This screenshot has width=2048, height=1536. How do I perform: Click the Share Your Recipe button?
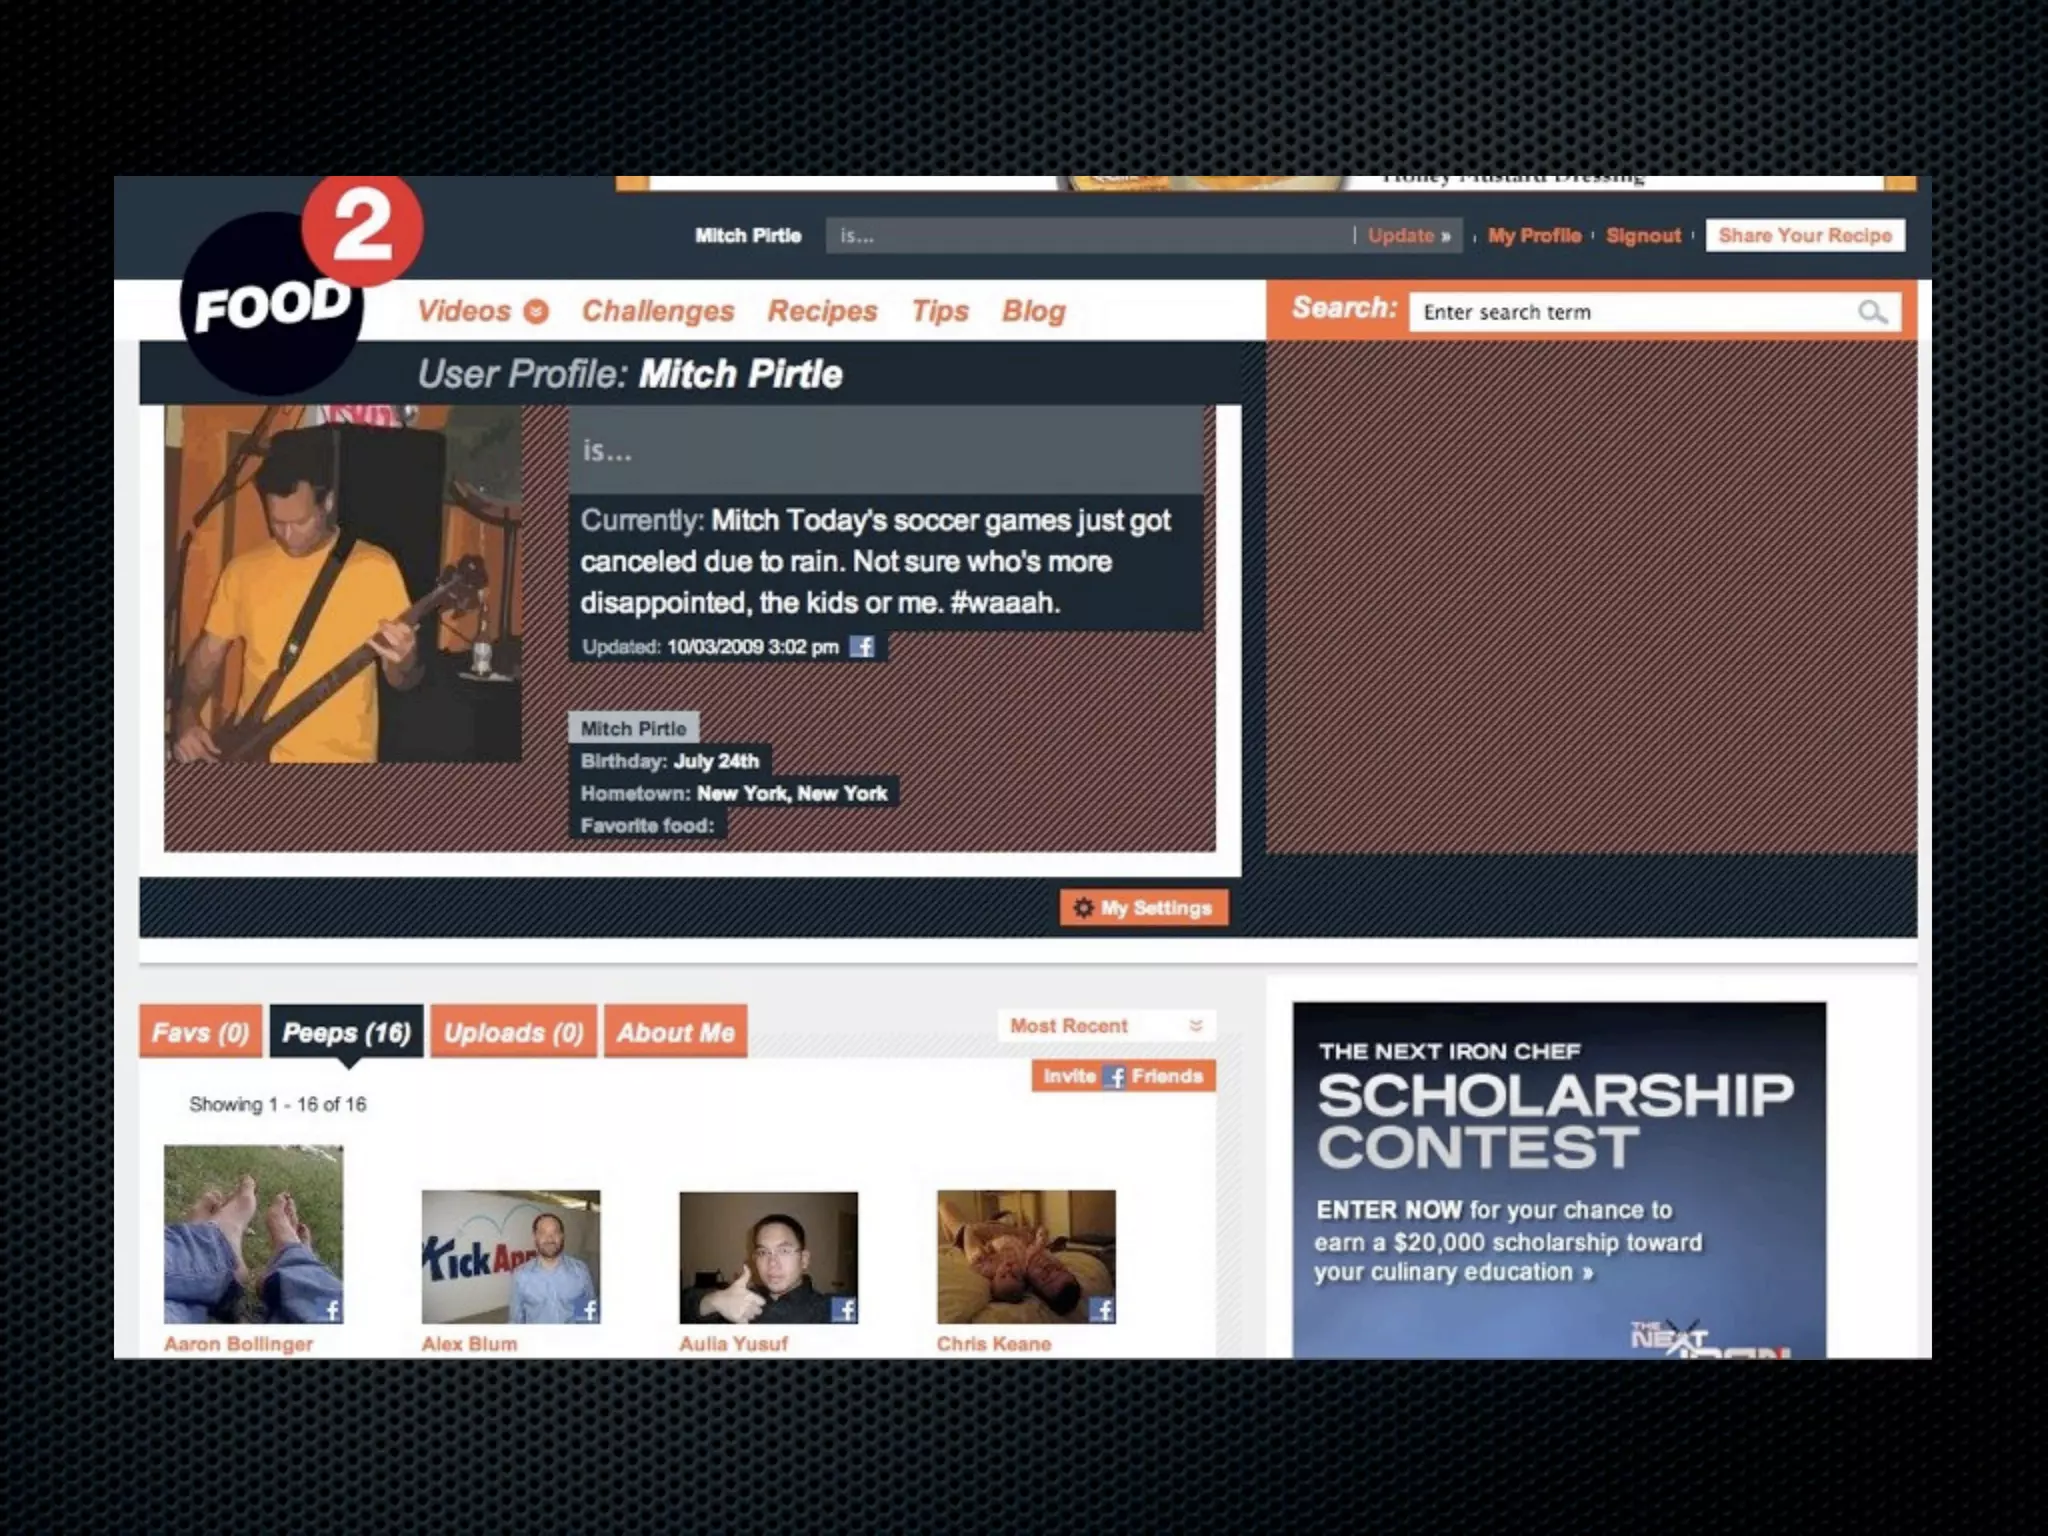1805,236
